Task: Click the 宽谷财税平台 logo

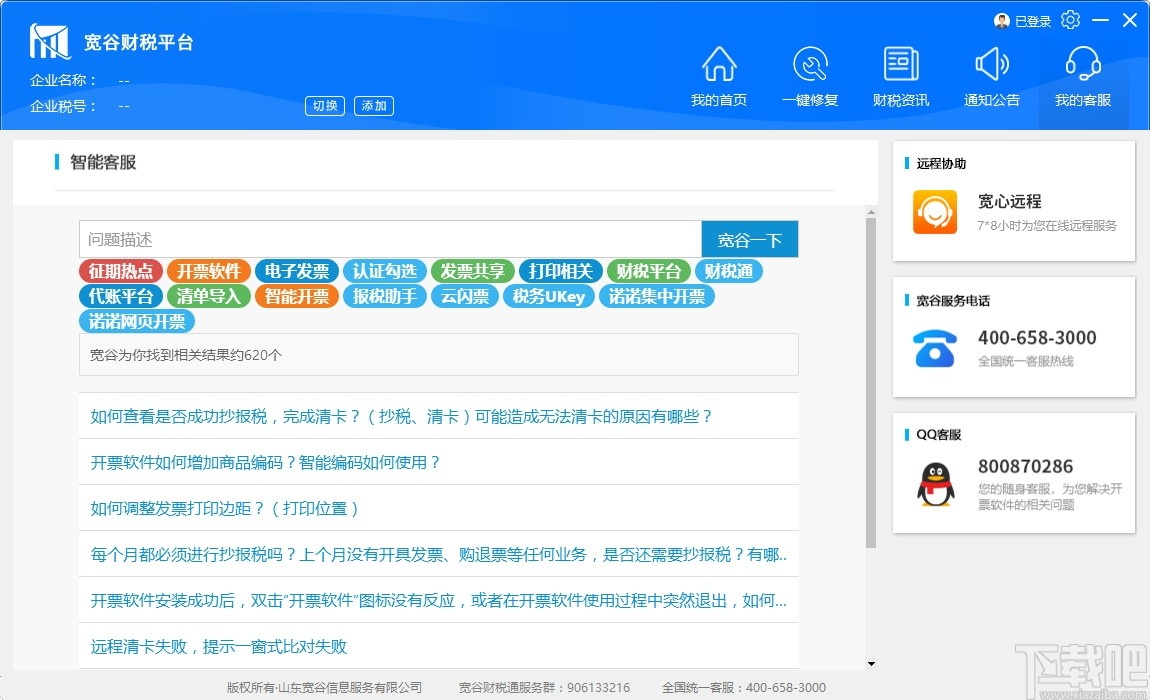Action: click(x=50, y=41)
